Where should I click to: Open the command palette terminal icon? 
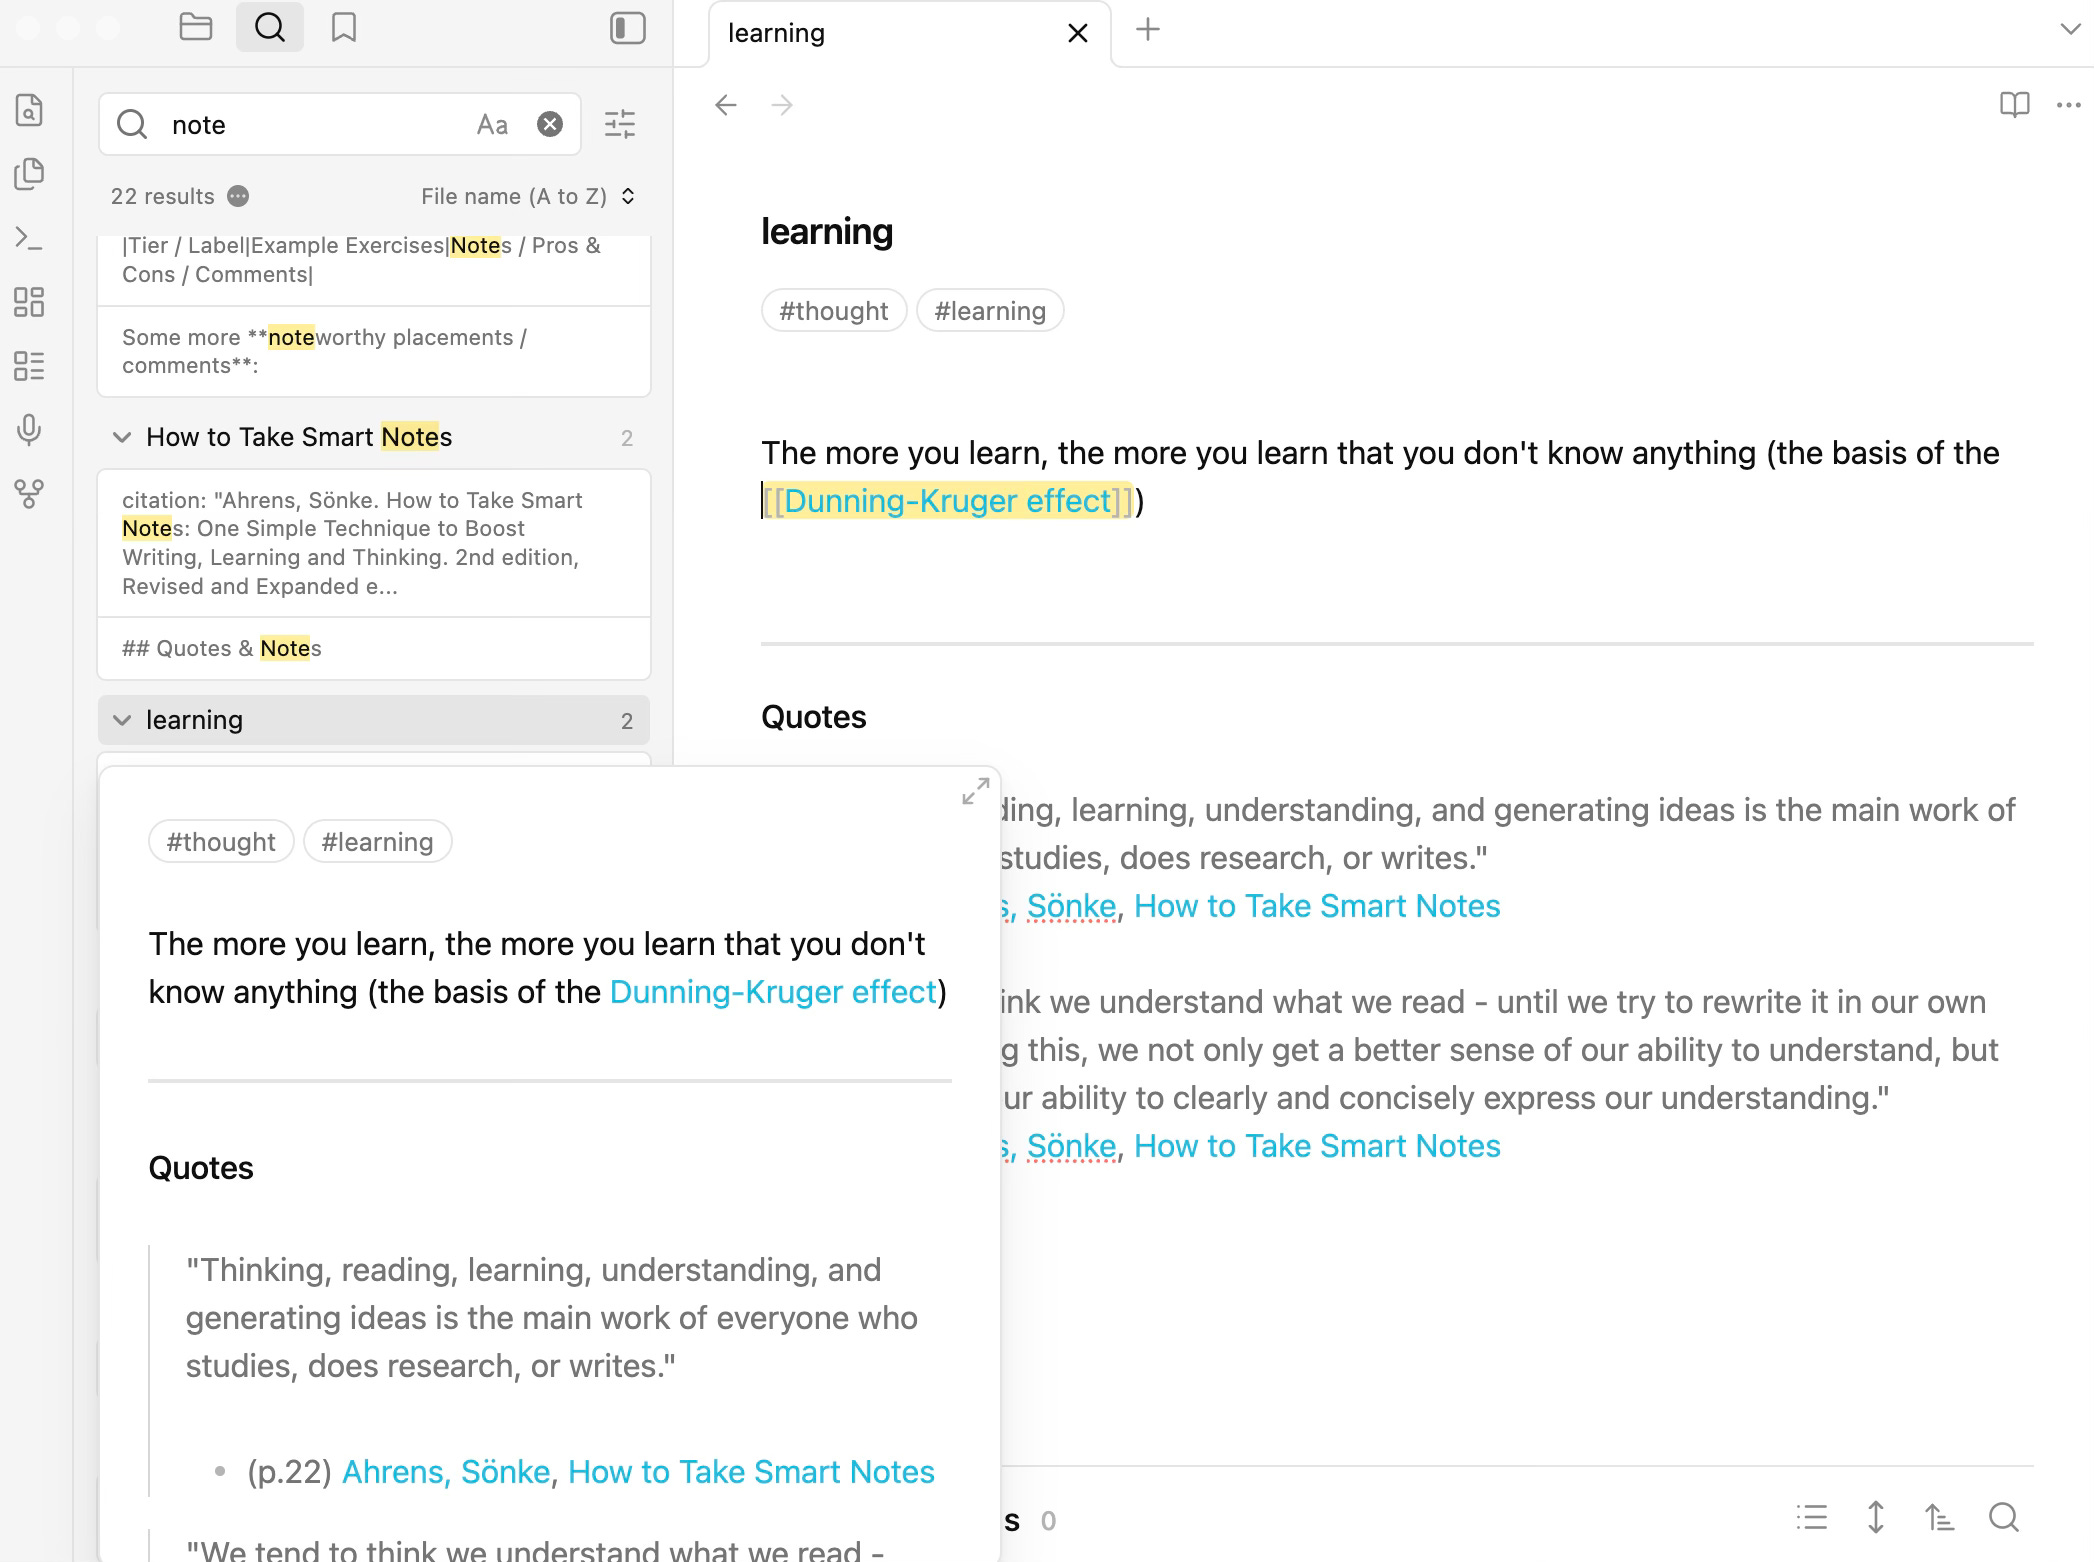tap(30, 238)
